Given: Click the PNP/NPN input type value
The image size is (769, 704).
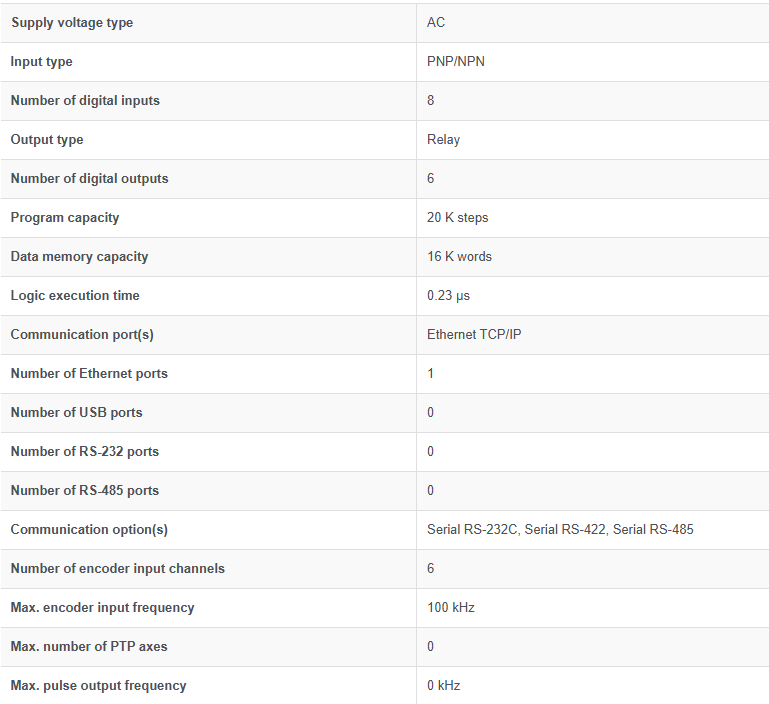Looking at the screenshot, I should tap(456, 62).
